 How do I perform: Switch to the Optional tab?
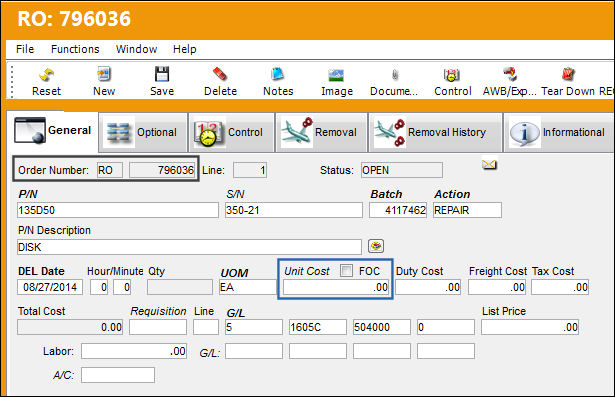(x=143, y=132)
